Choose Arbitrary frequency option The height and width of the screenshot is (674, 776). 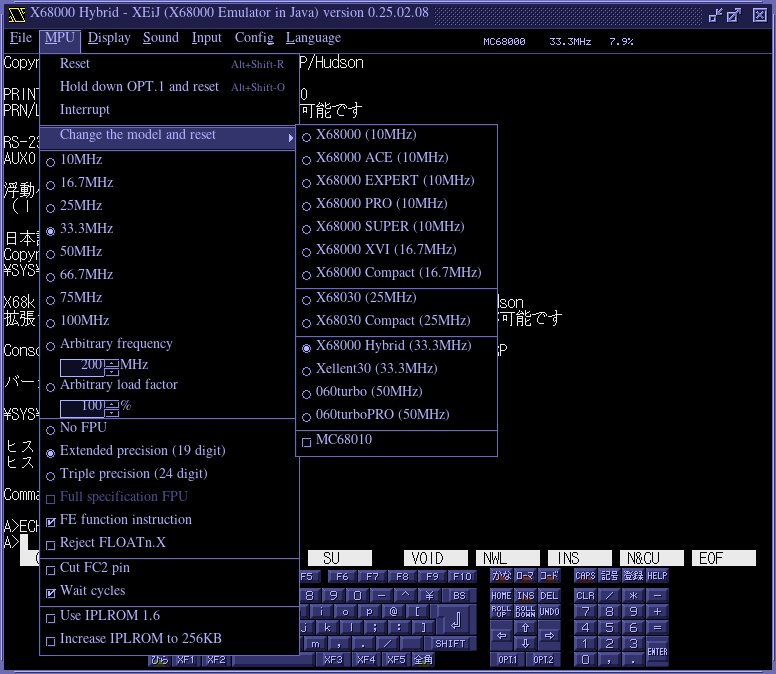[169, 343]
